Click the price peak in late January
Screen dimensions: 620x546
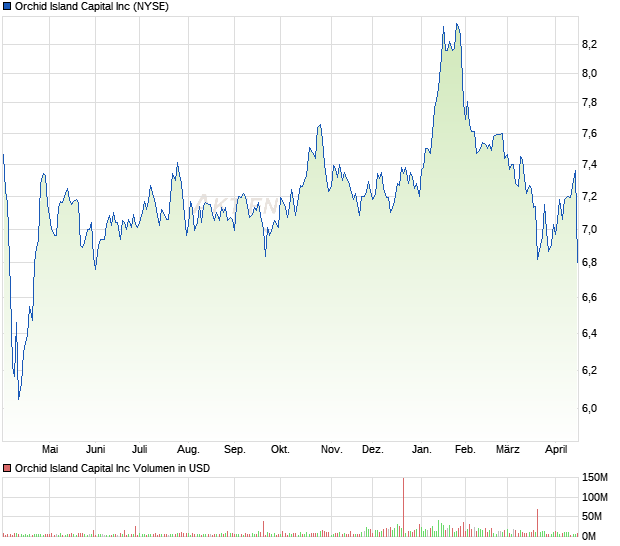point(457,24)
